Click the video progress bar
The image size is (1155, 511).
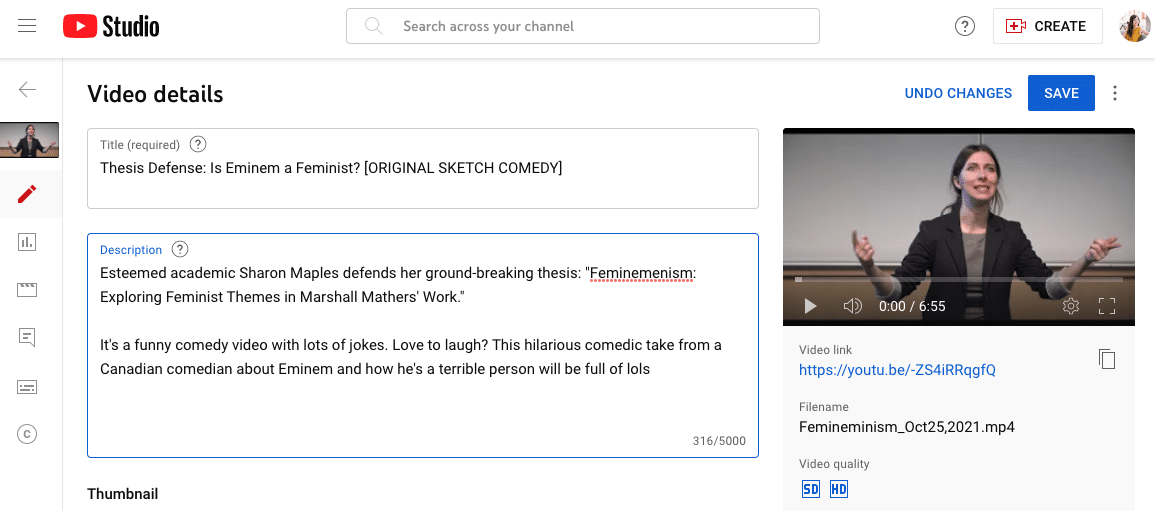click(959, 280)
